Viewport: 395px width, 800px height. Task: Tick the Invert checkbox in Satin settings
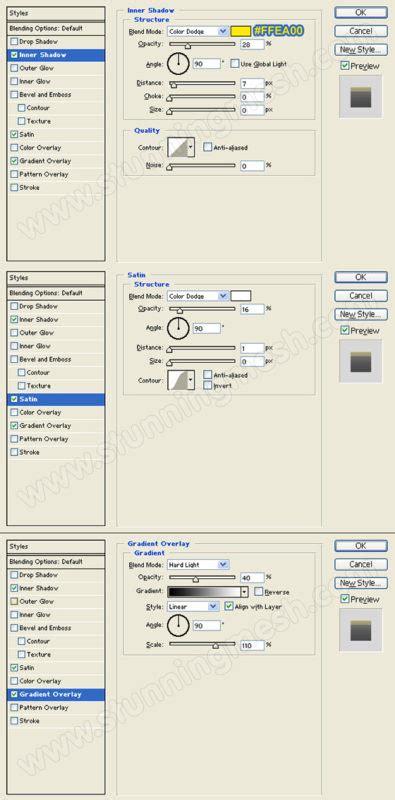point(207,385)
